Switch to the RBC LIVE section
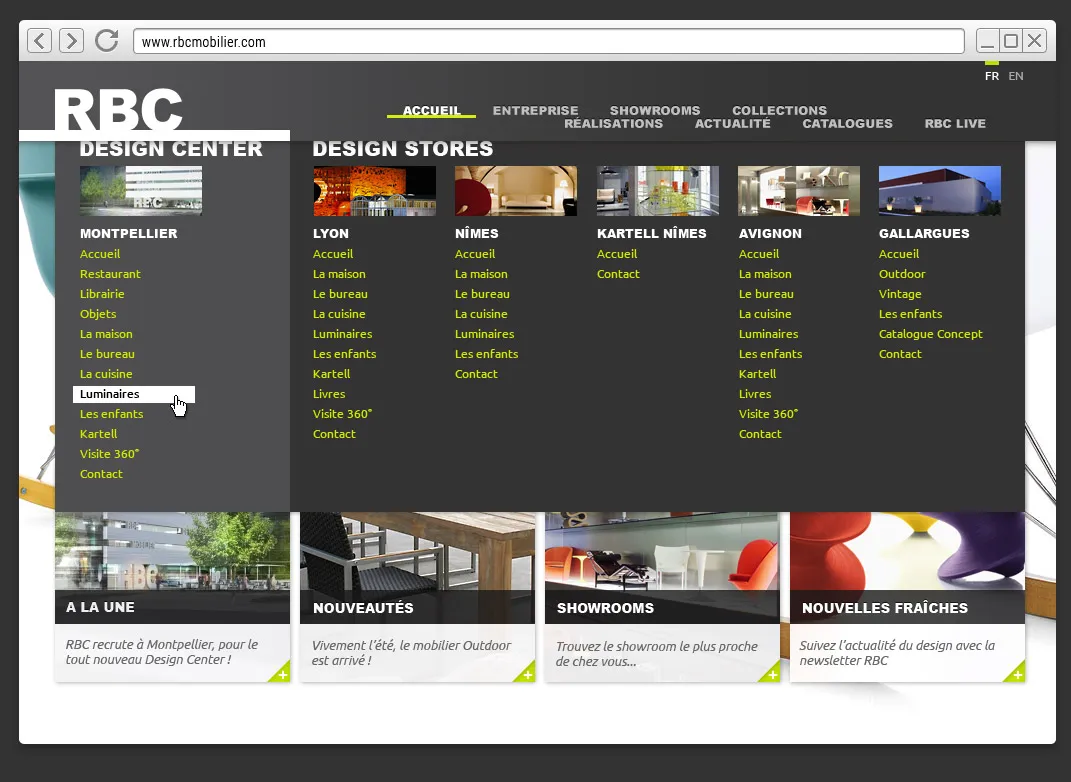The image size is (1071, 782). click(955, 123)
